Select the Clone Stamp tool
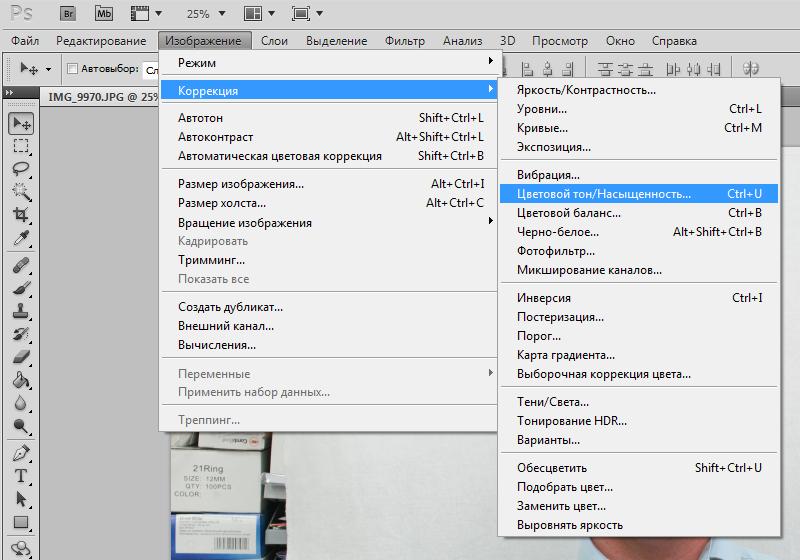 coord(21,310)
